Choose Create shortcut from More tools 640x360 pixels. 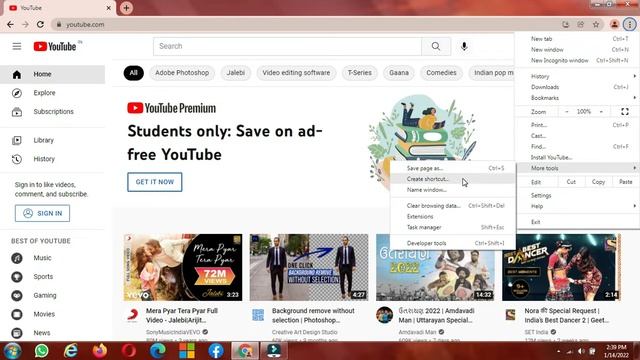[x=452, y=179]
